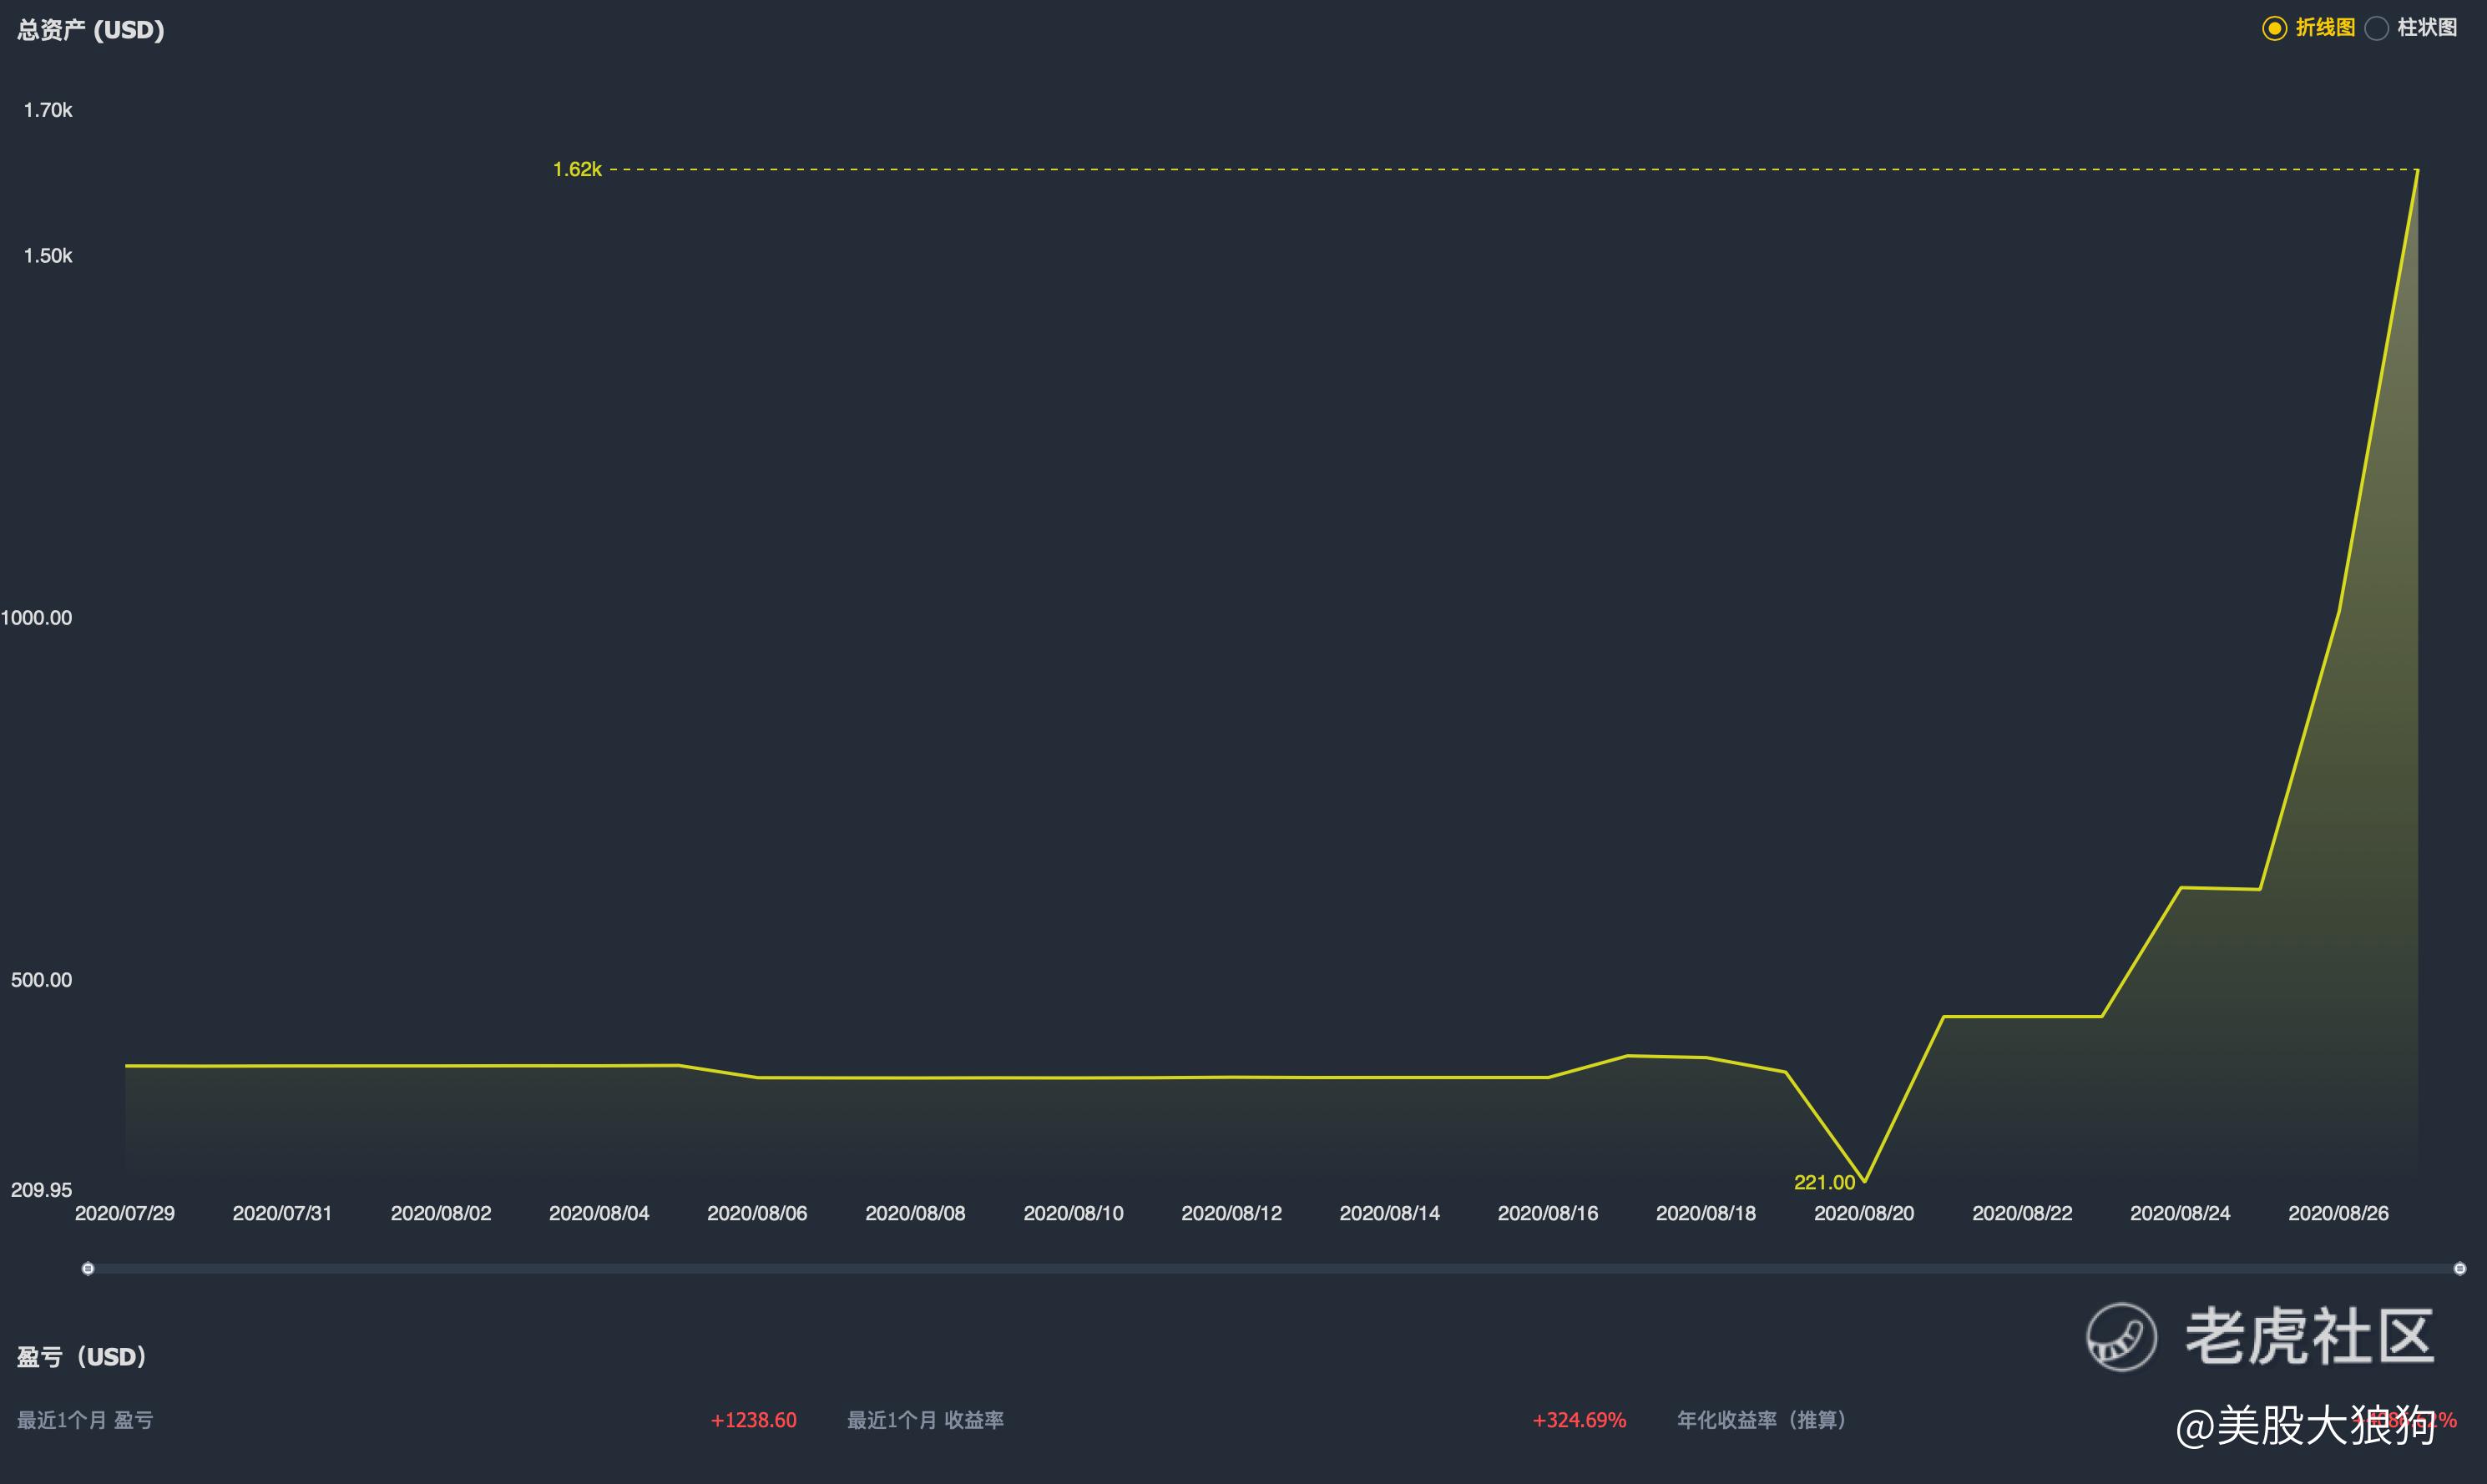Click the 2020/08/20 date on the x-axis
This screenshot has width=2487, height=1484.
pos(1864,1213)
